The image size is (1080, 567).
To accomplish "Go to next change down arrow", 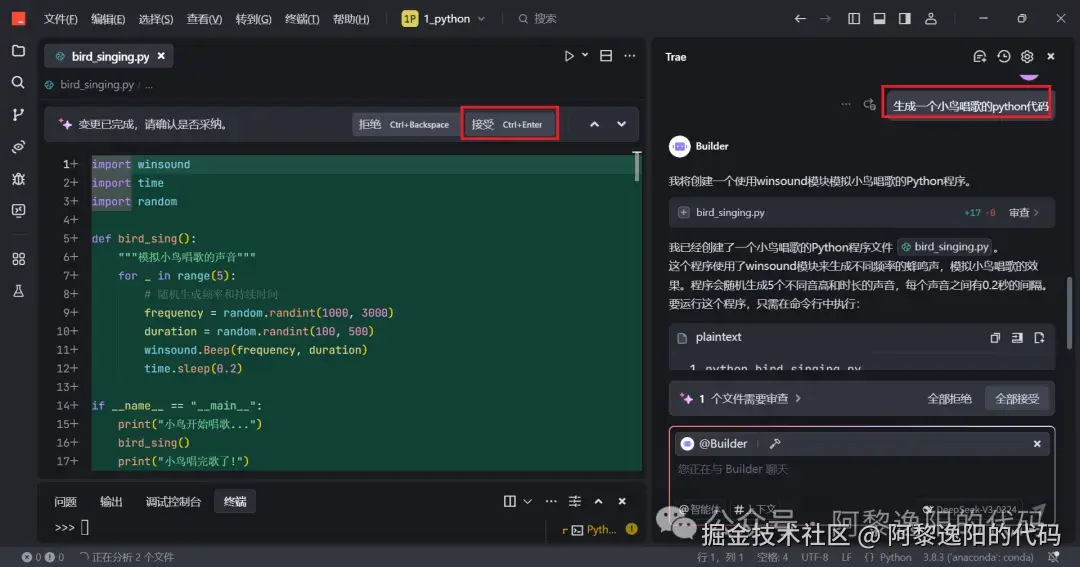I will (x=621, y=124).
